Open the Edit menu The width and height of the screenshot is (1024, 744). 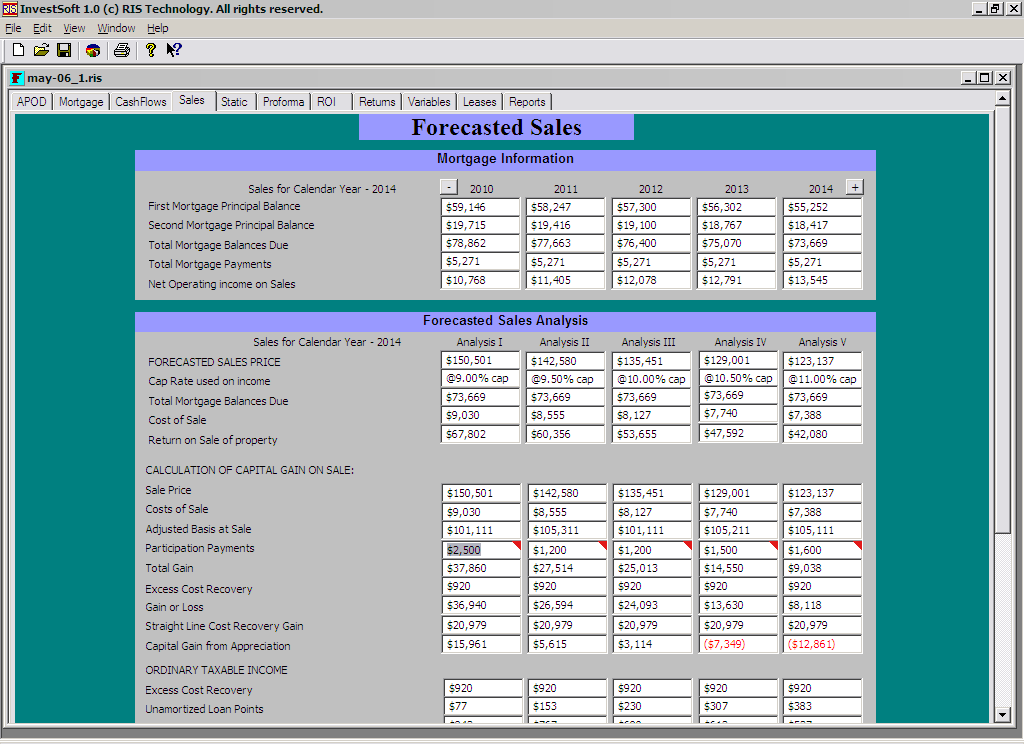click(42, 28)
